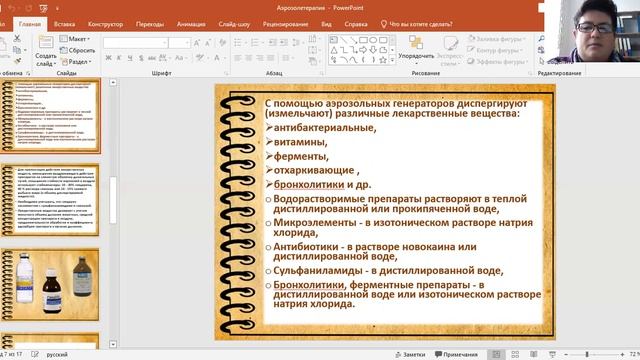Screen dimensions: 640x360
Task: Click the Find magnifier icon
Action: (541, 39)
